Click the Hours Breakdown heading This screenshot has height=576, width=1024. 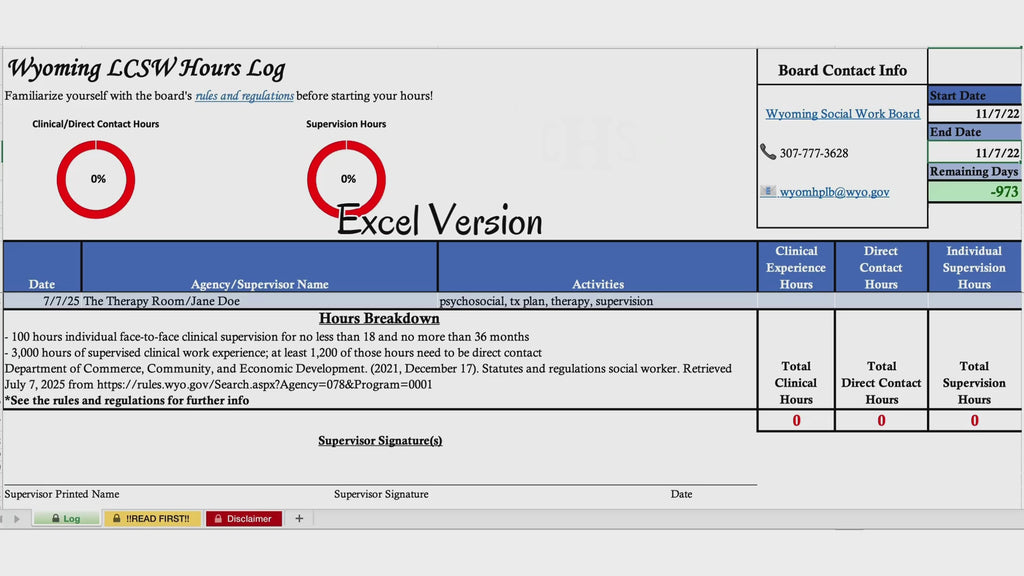(379, 319)
